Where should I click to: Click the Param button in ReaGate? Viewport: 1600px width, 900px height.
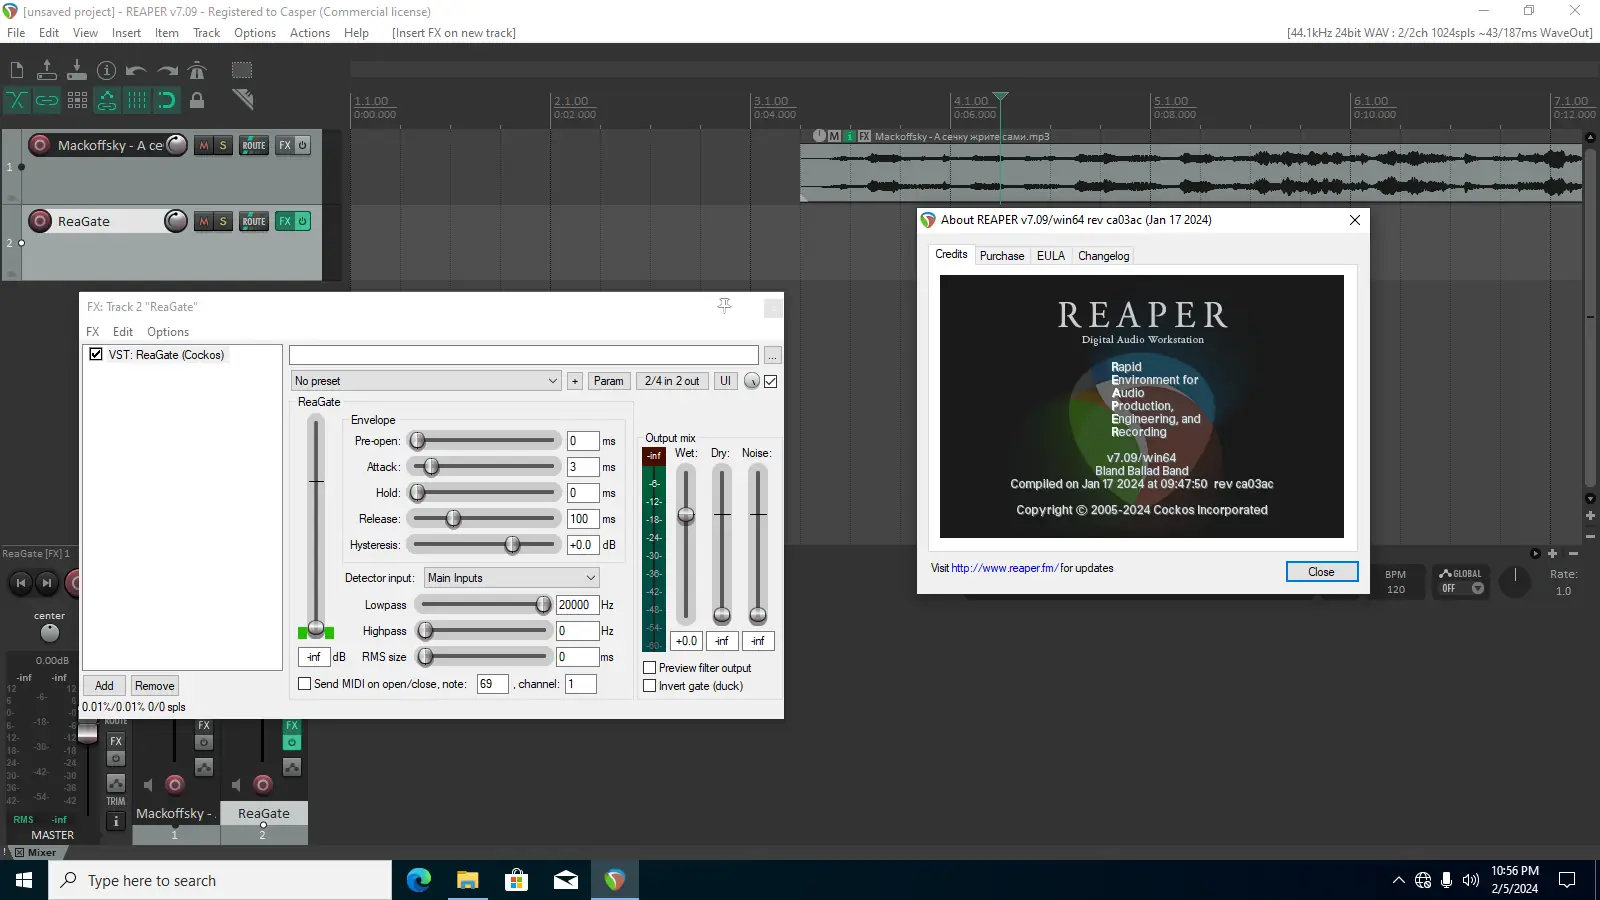click(608, 381)
